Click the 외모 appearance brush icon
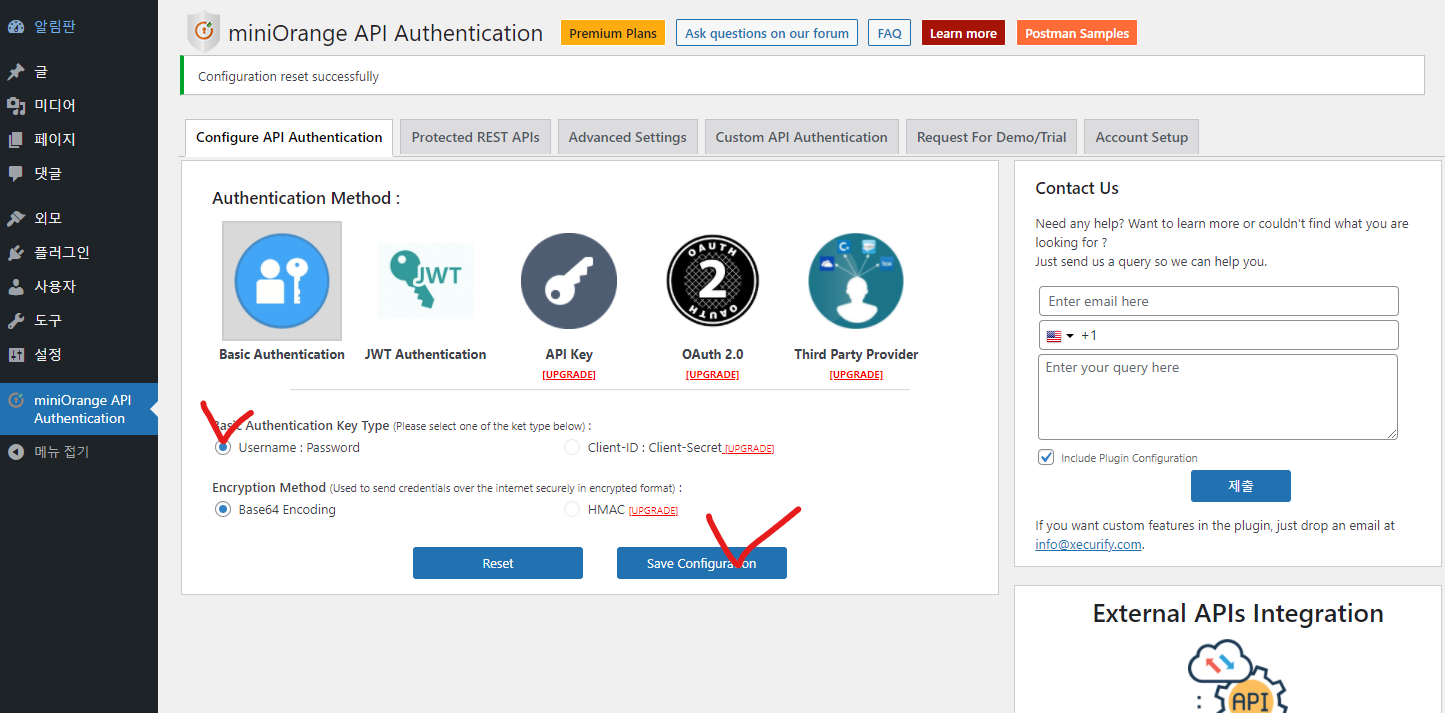 pos(16,218)
